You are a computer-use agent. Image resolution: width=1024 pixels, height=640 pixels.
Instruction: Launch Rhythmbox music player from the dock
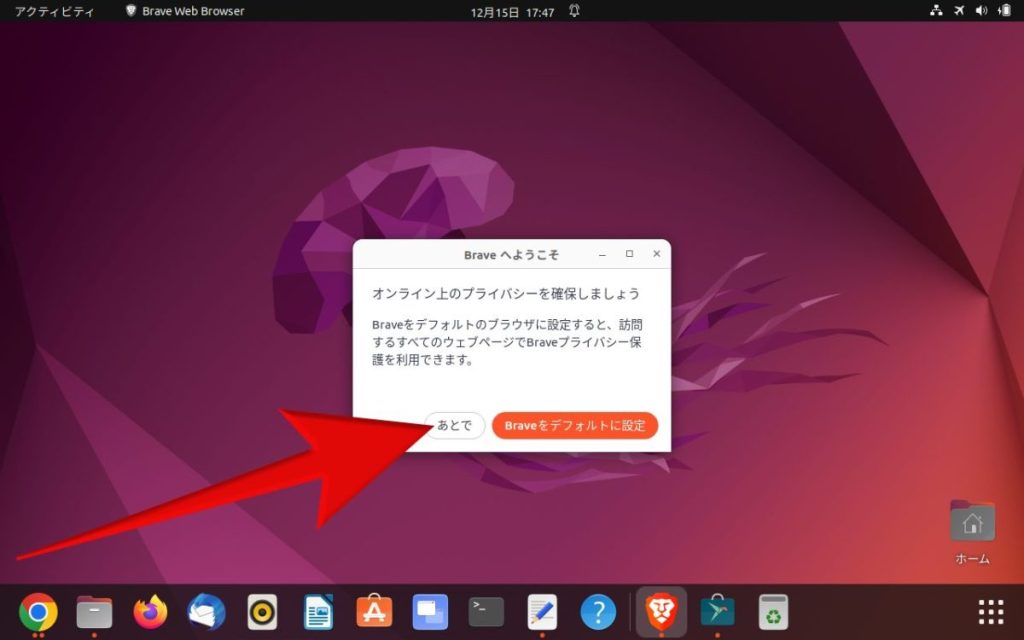point(263,612)
